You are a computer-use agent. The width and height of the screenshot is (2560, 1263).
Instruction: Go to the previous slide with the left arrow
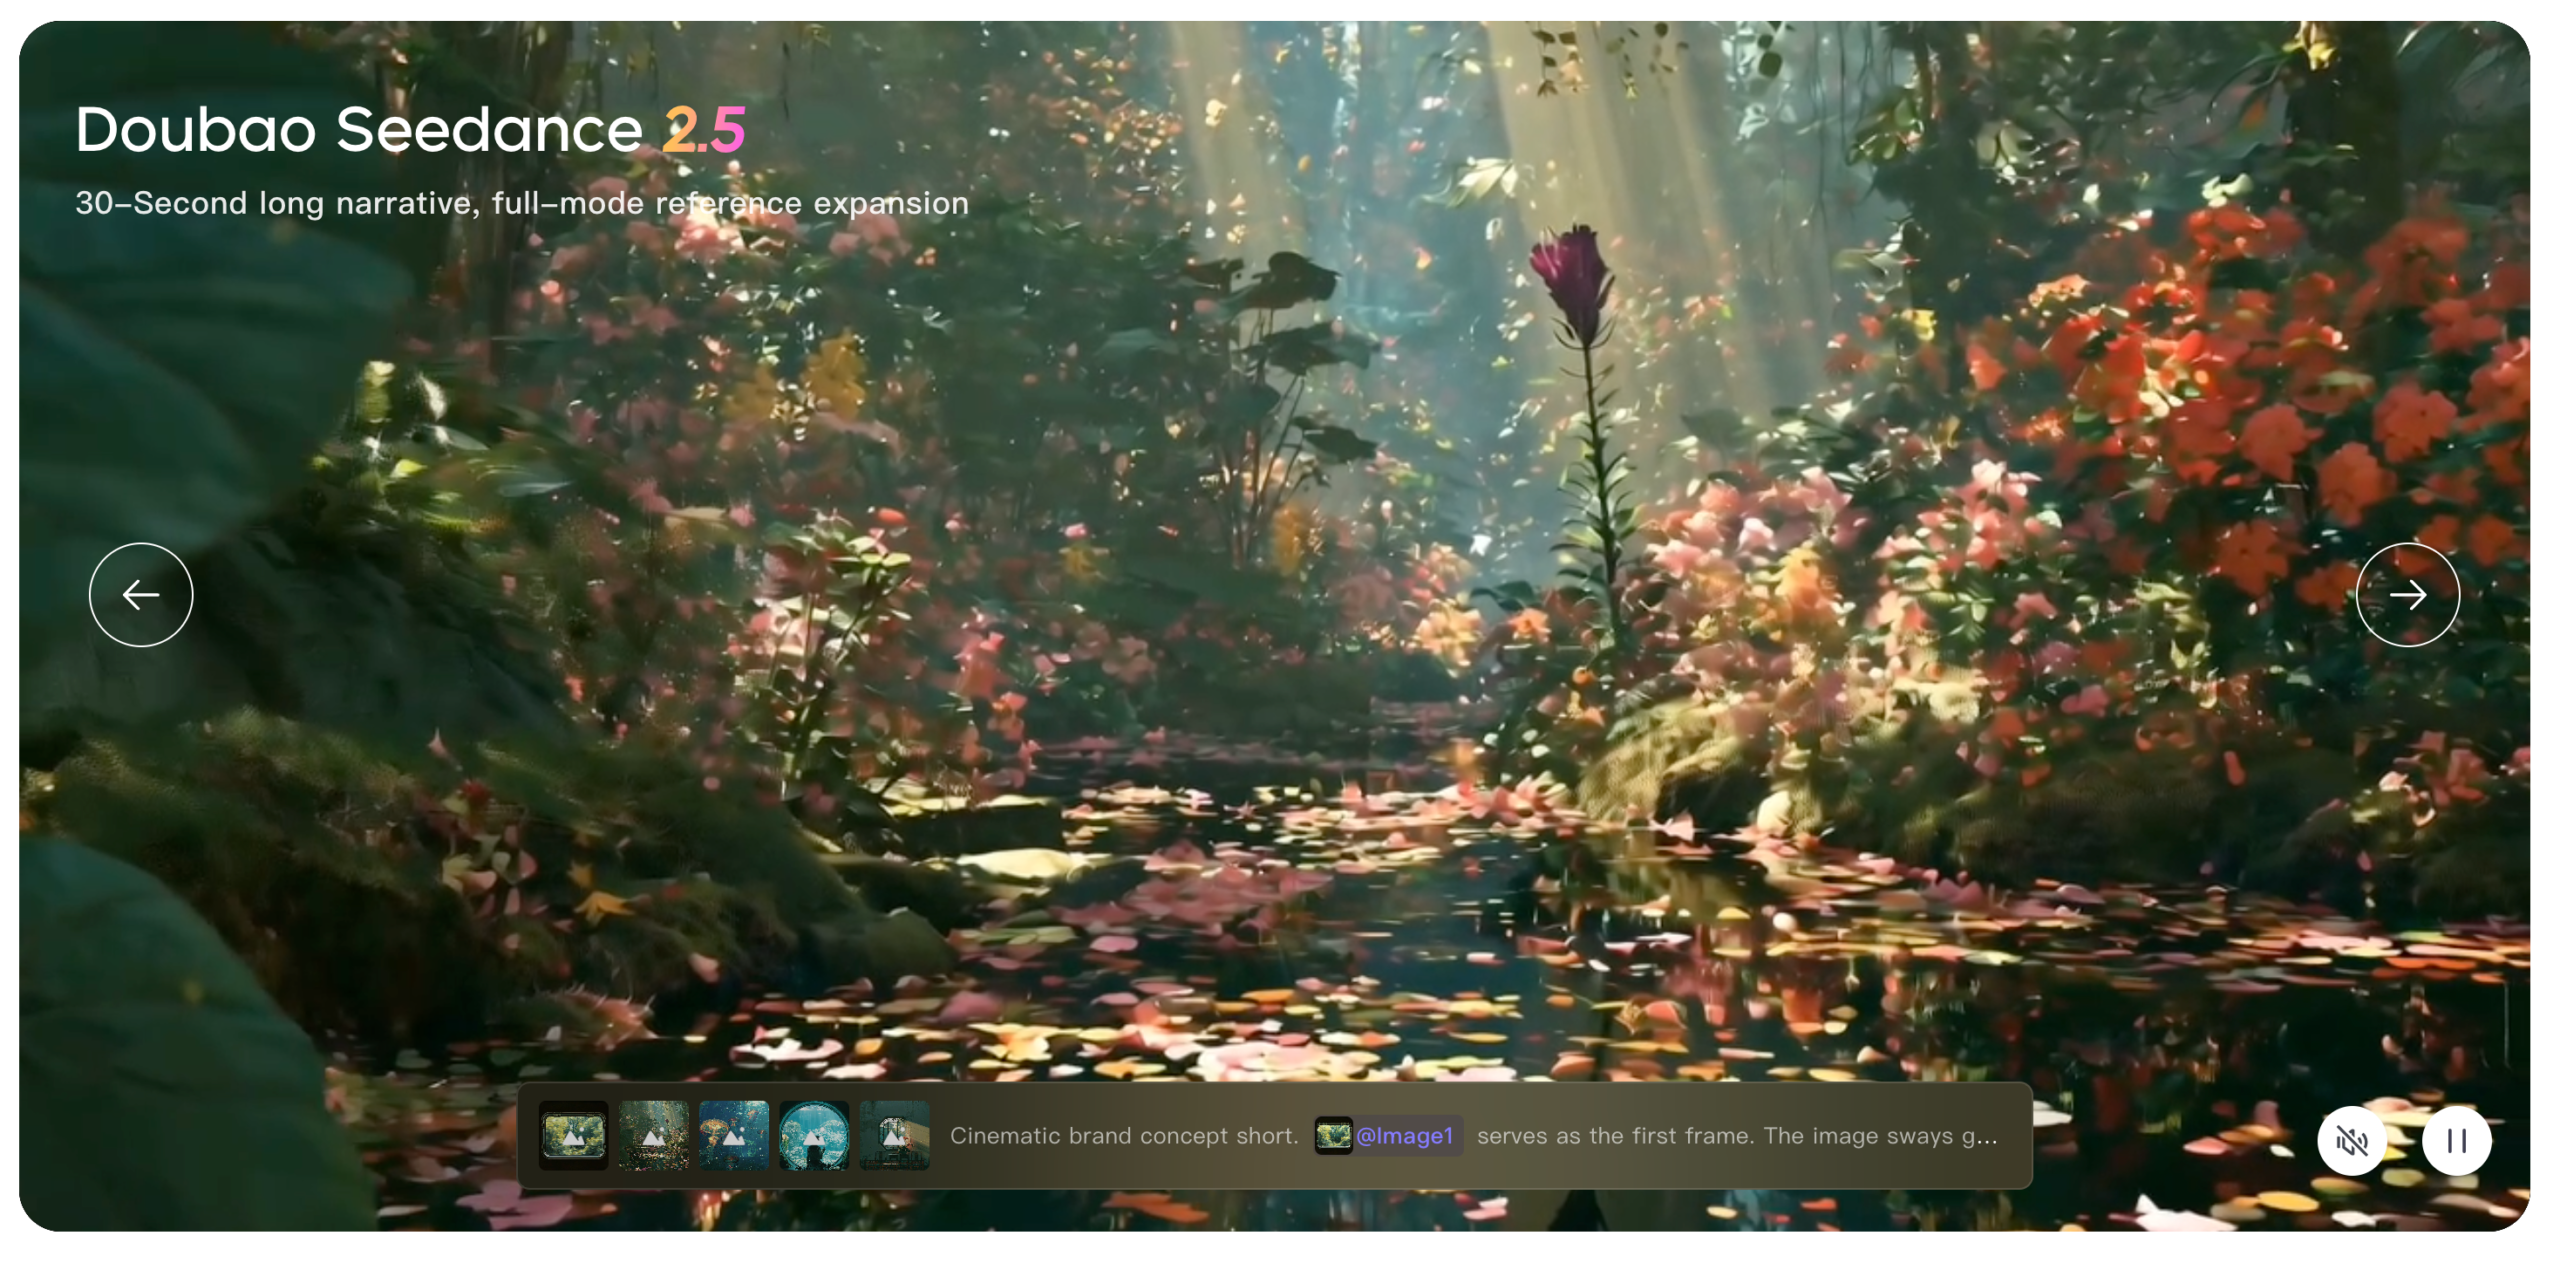(x=141, y=595)
